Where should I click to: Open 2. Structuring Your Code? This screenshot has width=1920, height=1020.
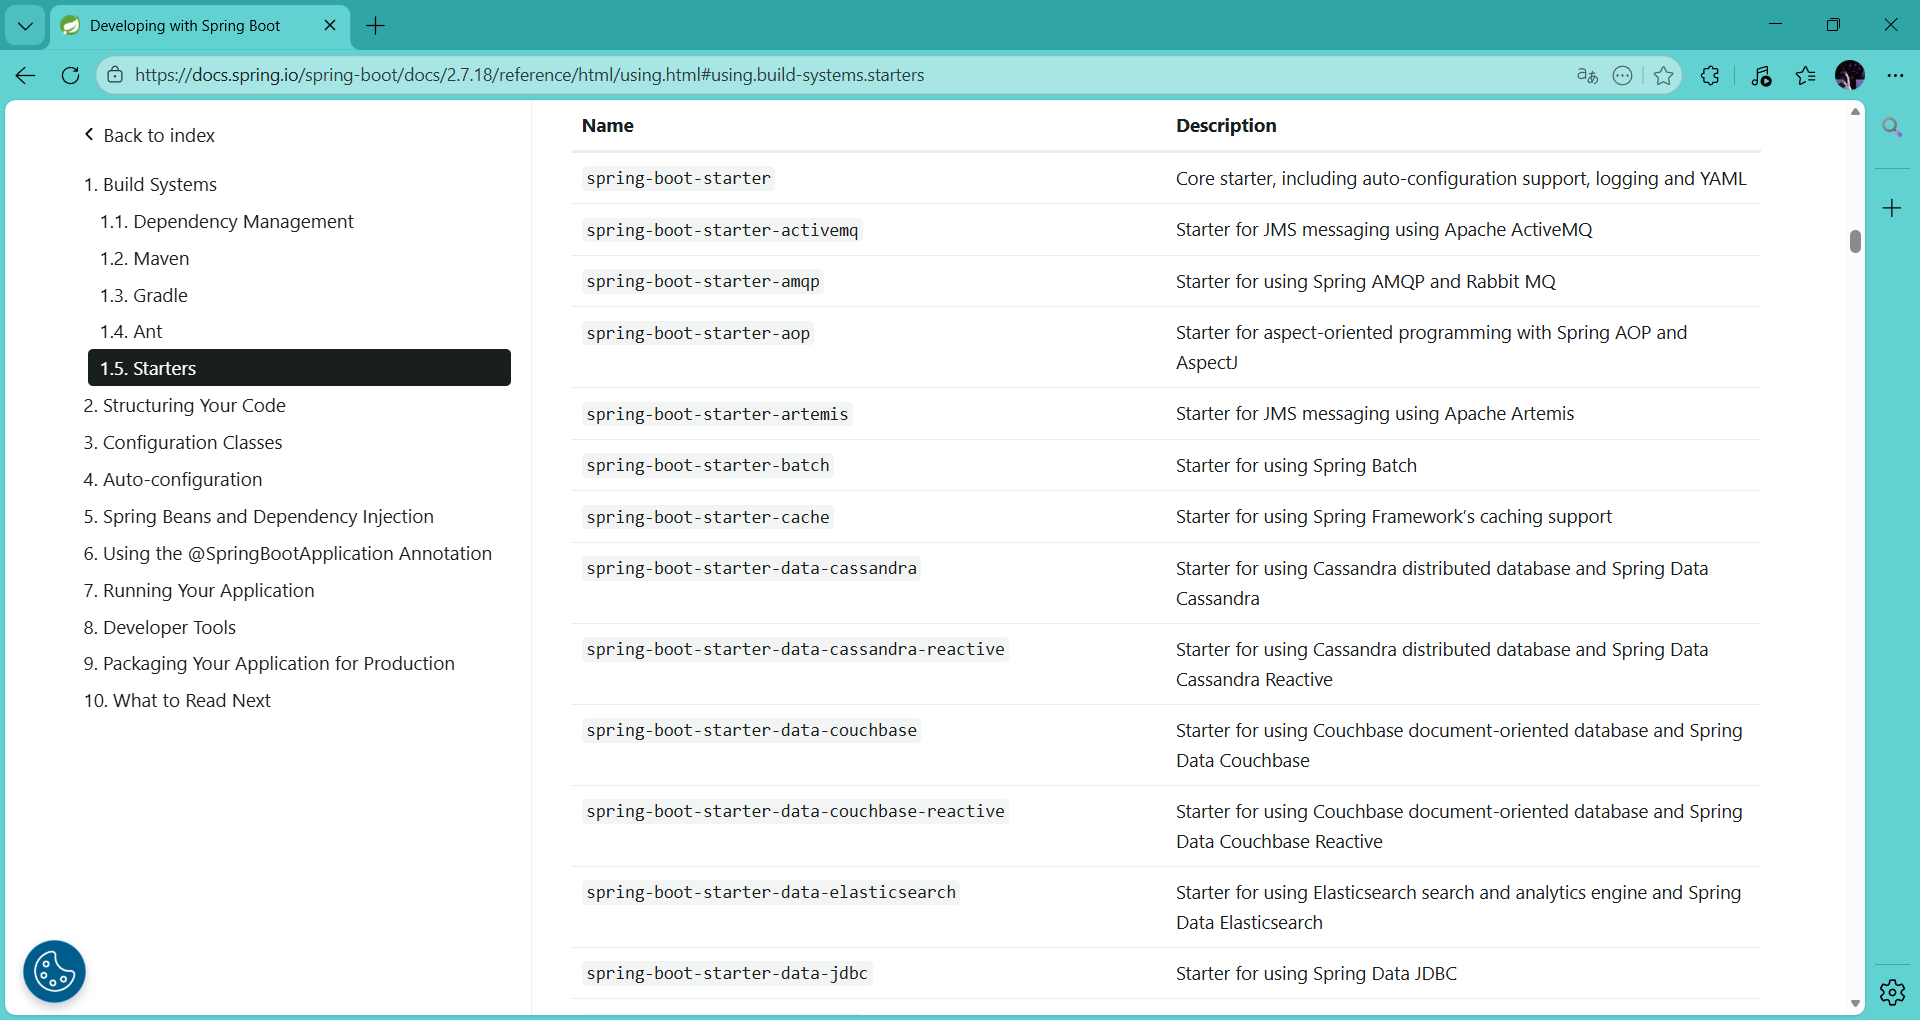(x=184, y=405)
